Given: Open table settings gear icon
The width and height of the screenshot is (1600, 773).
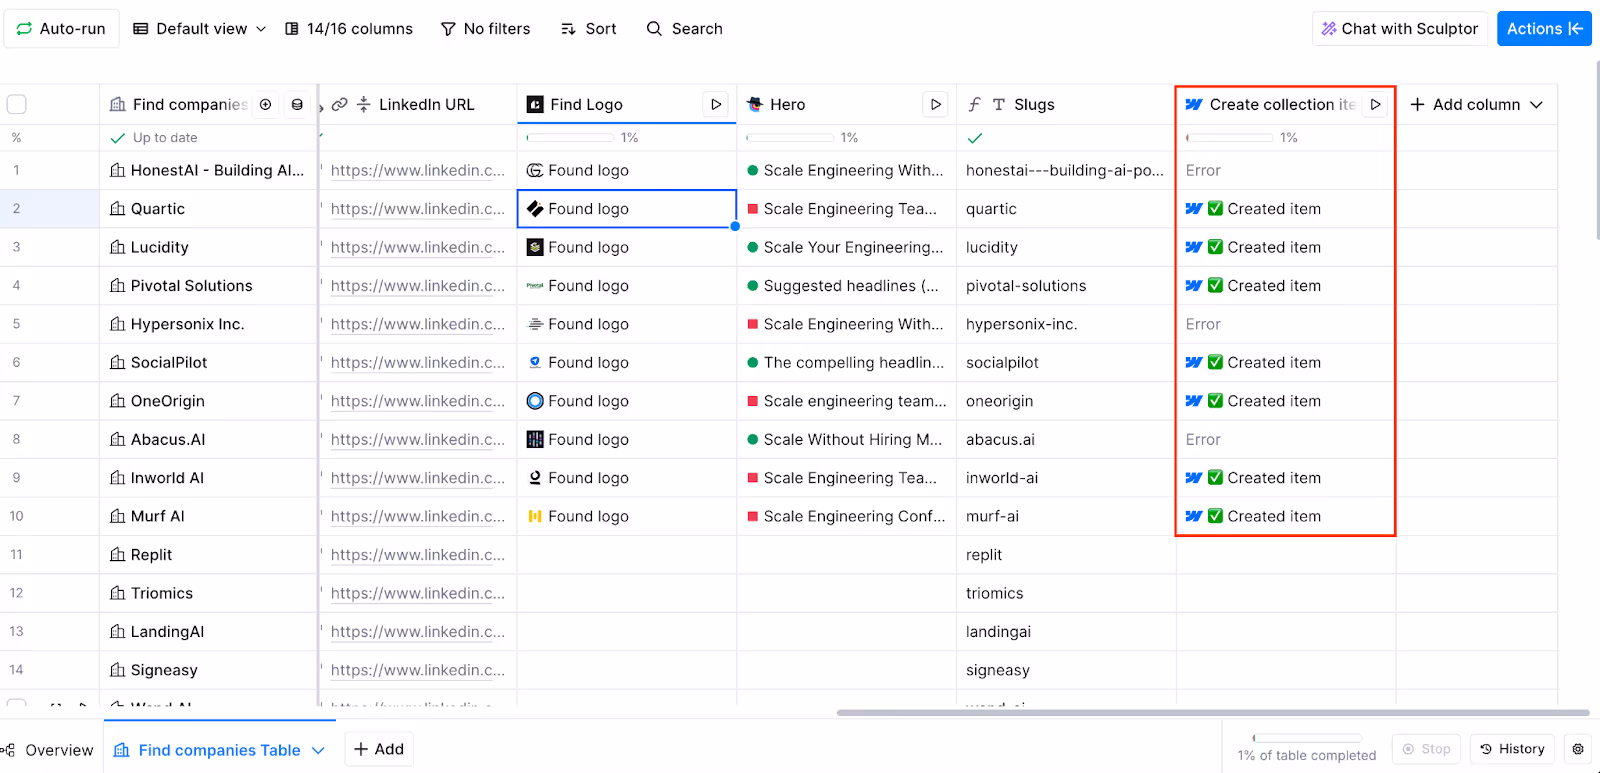Looking at the screenshot, I should (1578, 749).
